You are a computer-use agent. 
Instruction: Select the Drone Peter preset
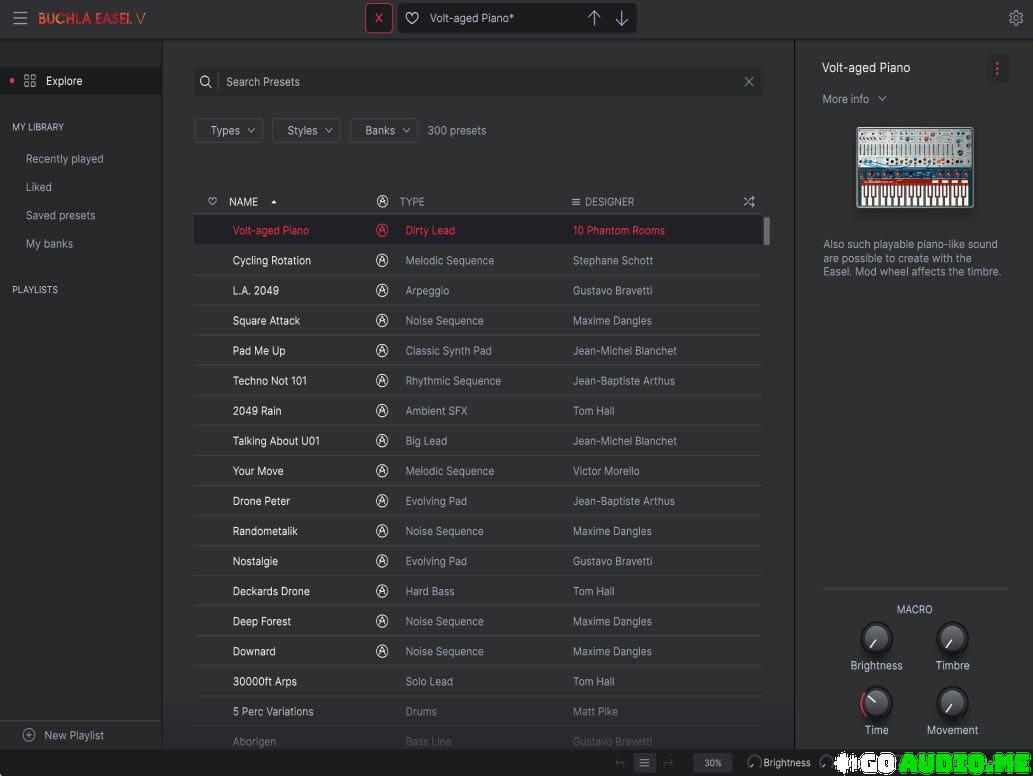point(478,501)
